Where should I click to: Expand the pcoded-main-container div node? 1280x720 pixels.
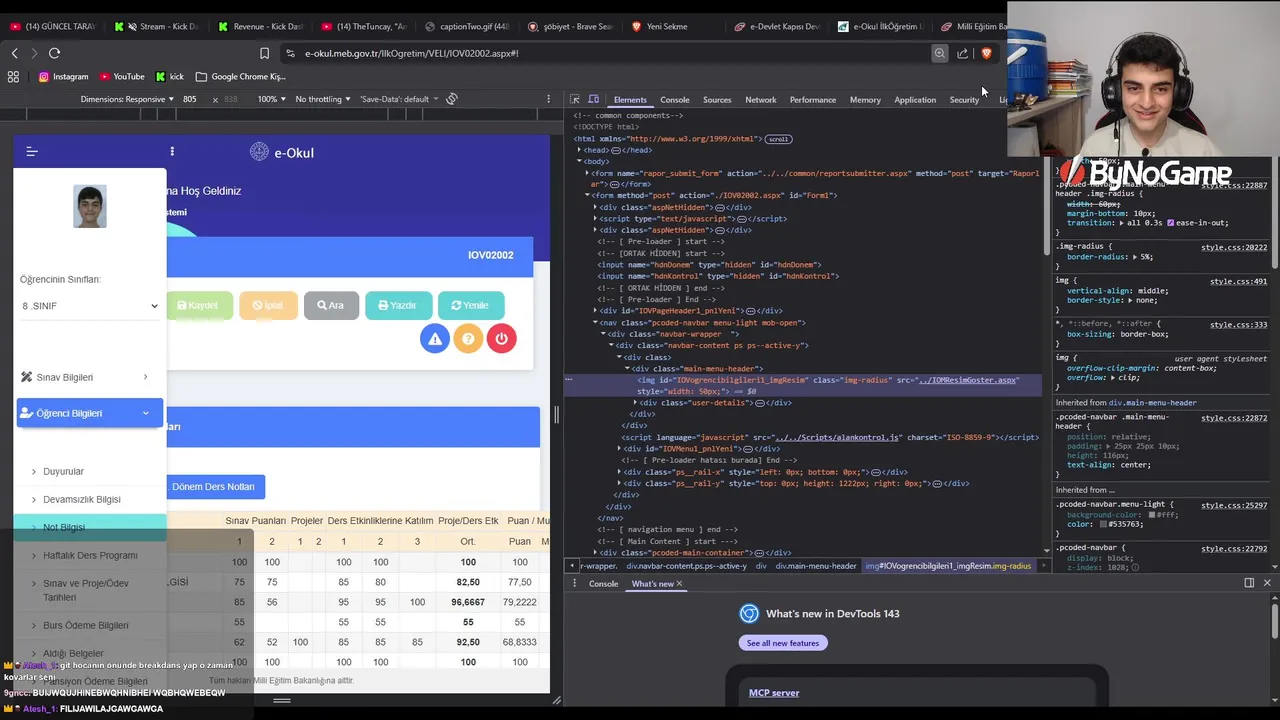[x=595, y=553]
